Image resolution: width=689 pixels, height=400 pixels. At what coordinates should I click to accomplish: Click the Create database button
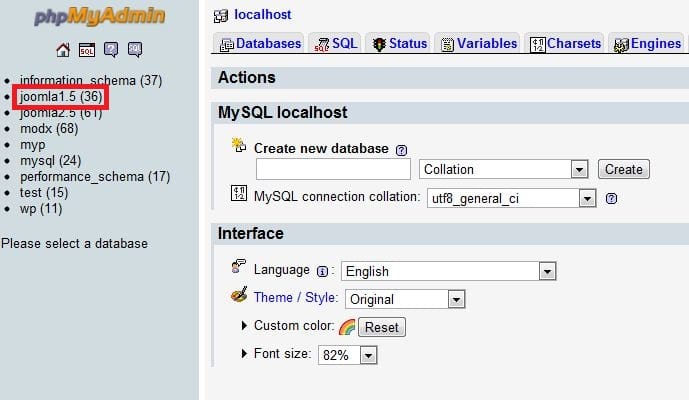pos(624,169)
